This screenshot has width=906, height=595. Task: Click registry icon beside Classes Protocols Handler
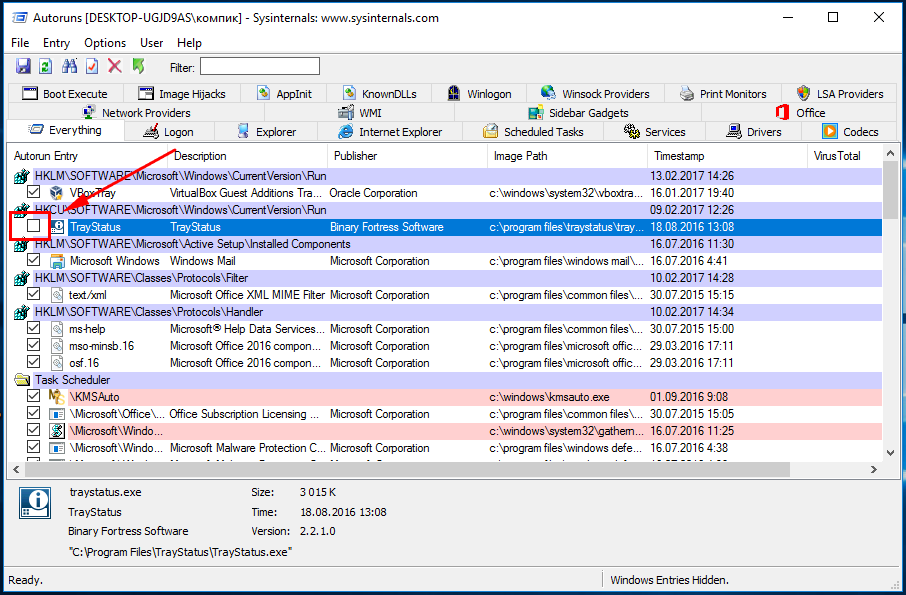click(x=22, y=313)
